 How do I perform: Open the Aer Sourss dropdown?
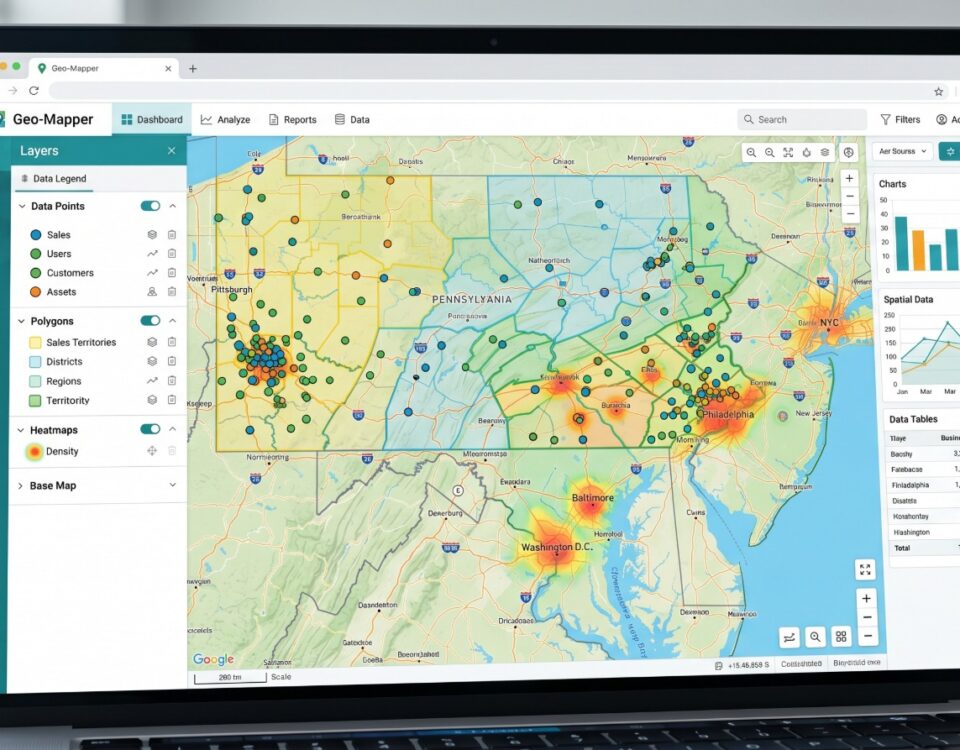click(x=902, y=151)
